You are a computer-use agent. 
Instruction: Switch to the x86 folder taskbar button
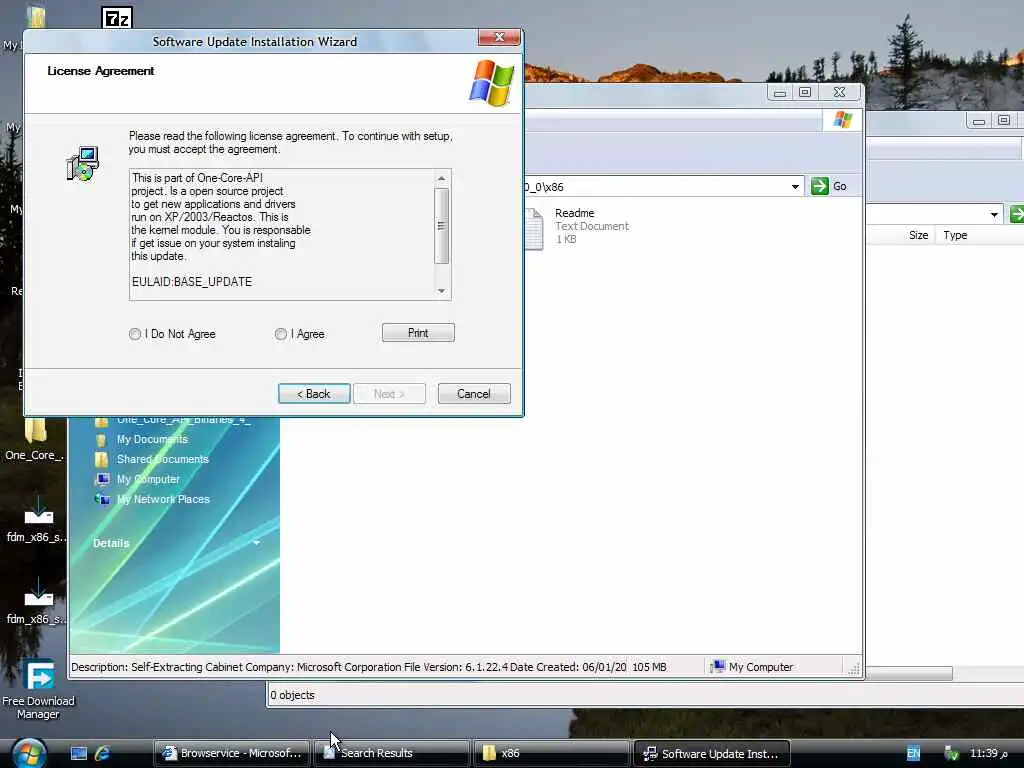pyautogui.click(x=551, y=753)
